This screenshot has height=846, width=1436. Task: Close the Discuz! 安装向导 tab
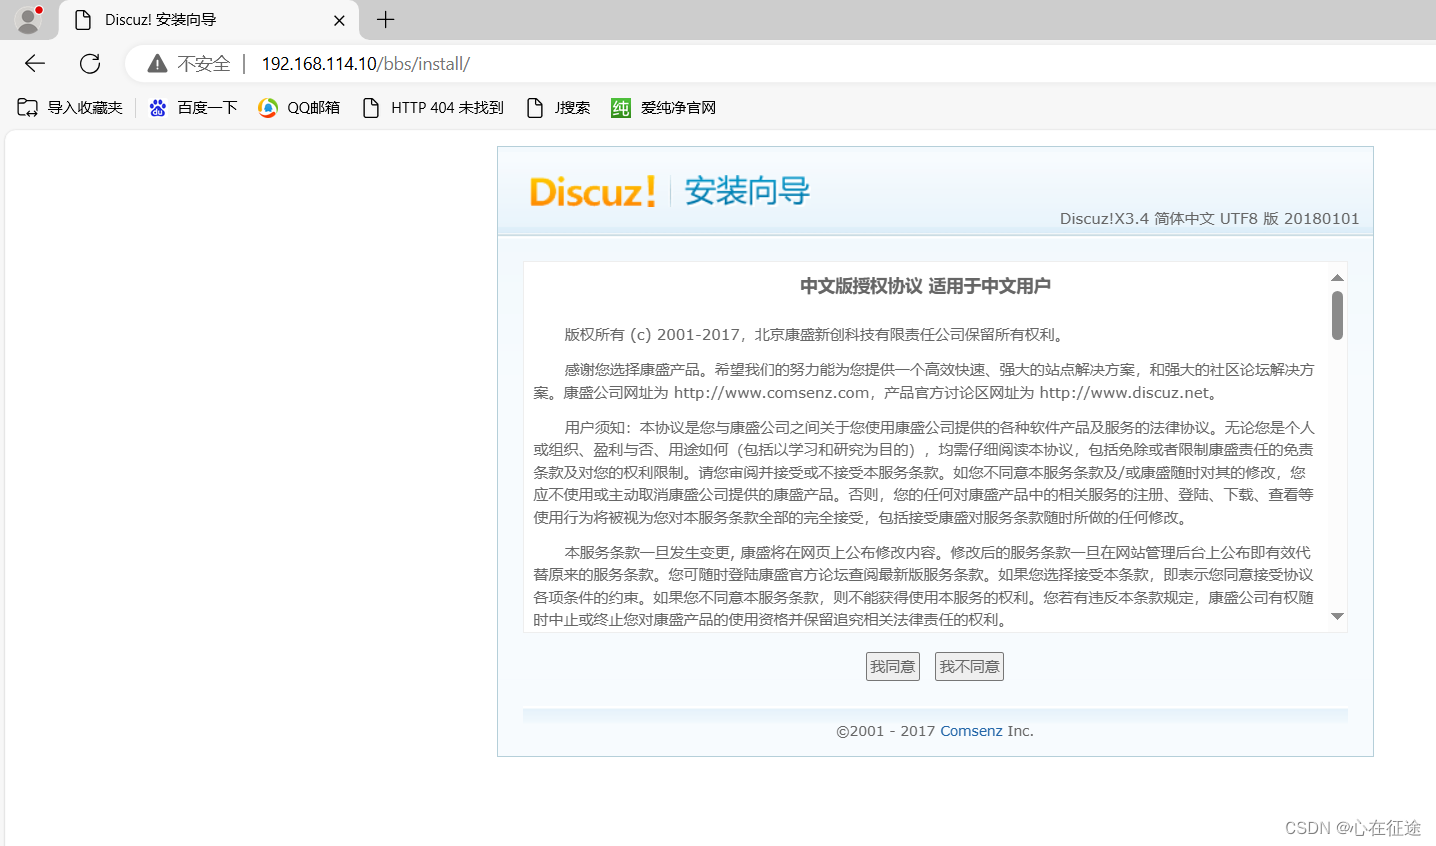click(339, 20)
